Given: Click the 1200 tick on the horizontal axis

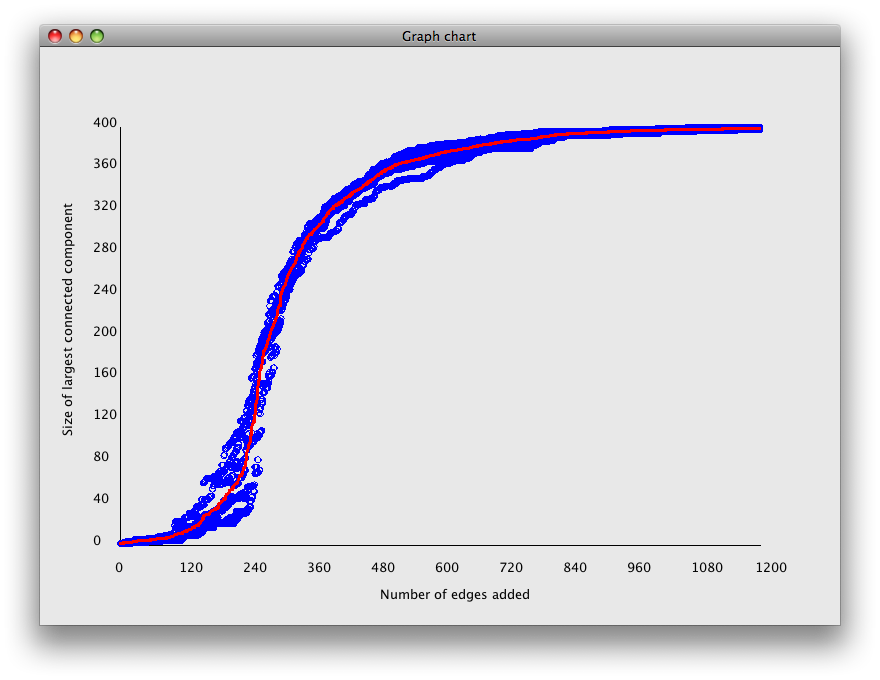Looking at the screenshot, I should click(x=770, y=567).
